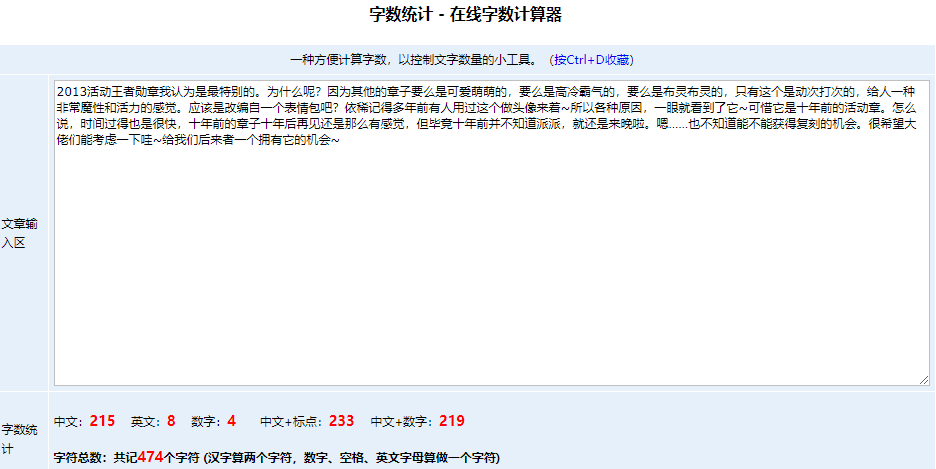
Task: Click the total character count 474
Action: pos(150,458)
